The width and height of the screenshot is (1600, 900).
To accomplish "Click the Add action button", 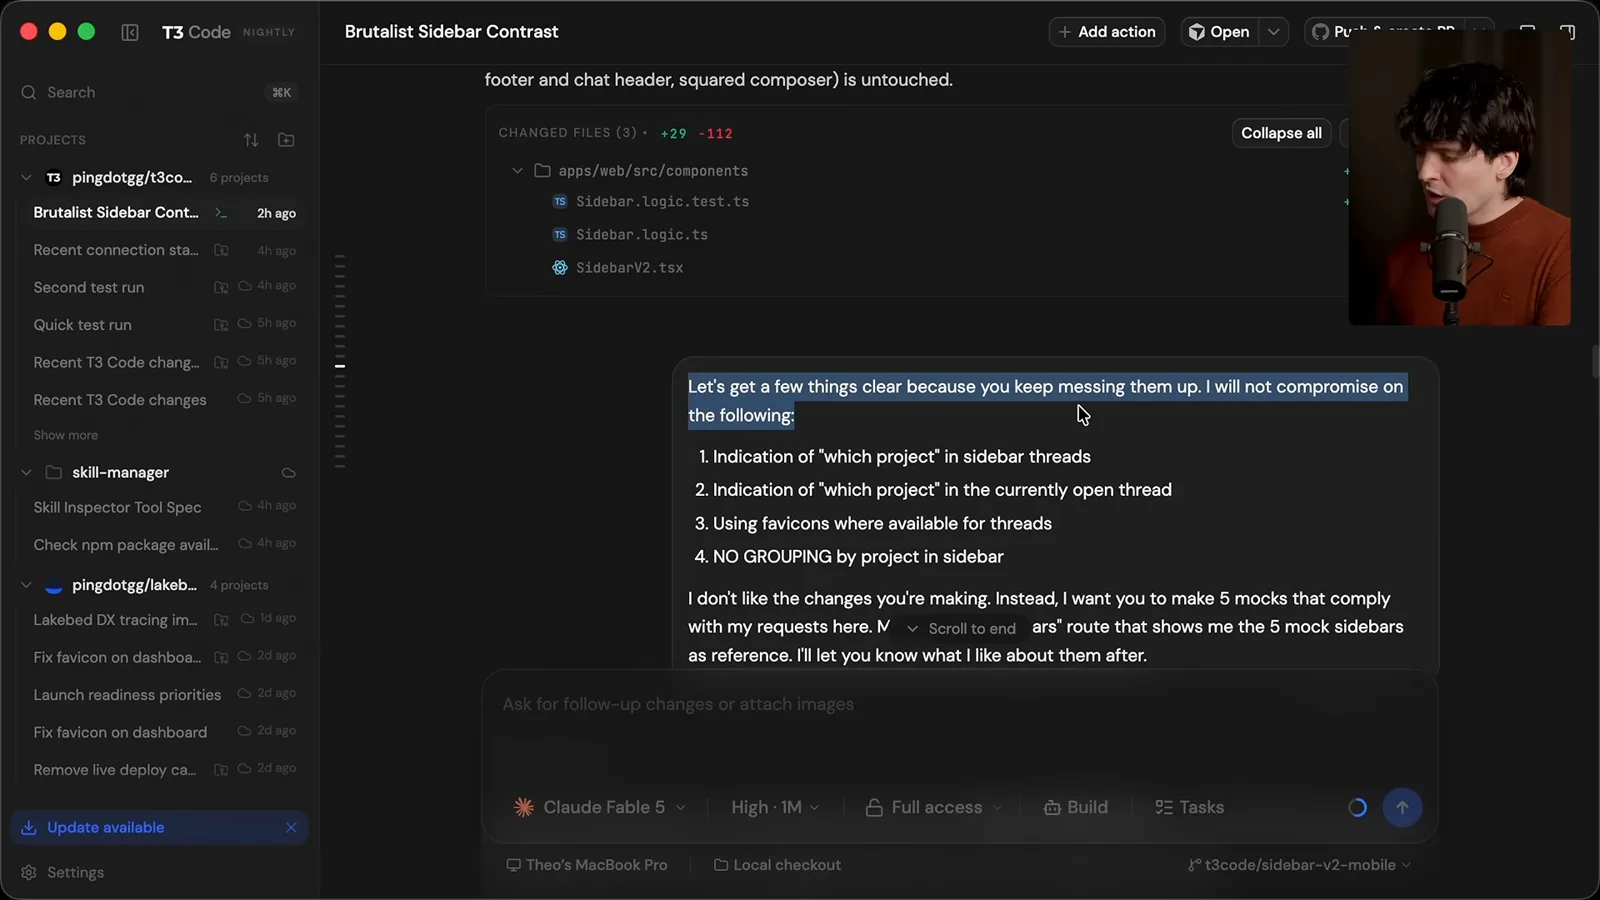I will coord(1107,32).
